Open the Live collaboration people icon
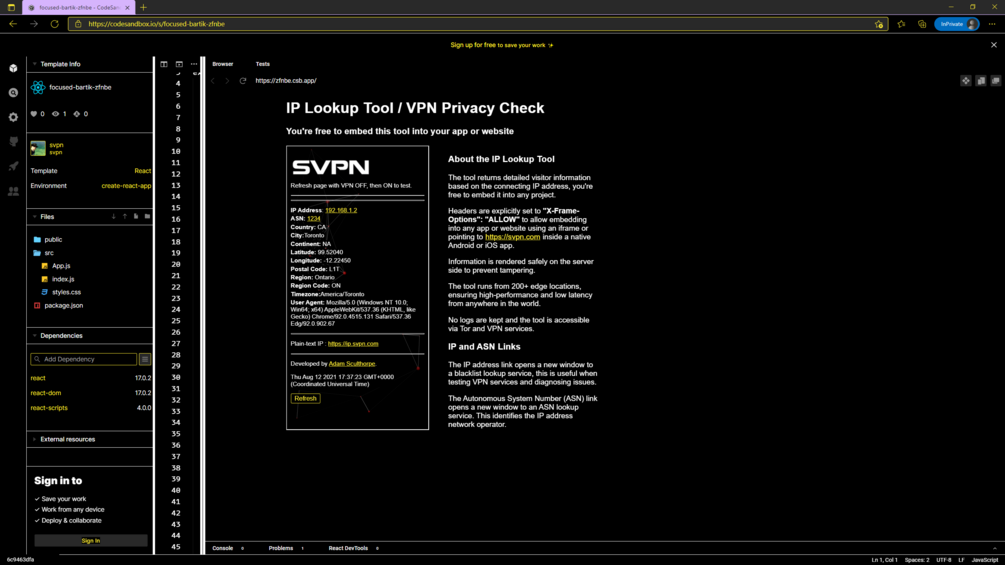 (x=13, y=191)
